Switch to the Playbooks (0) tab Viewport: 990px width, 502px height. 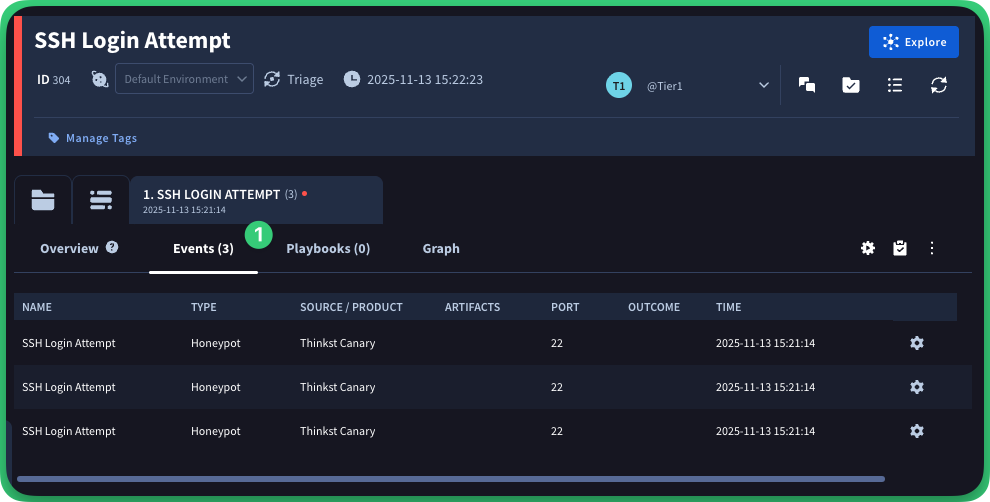328,248
